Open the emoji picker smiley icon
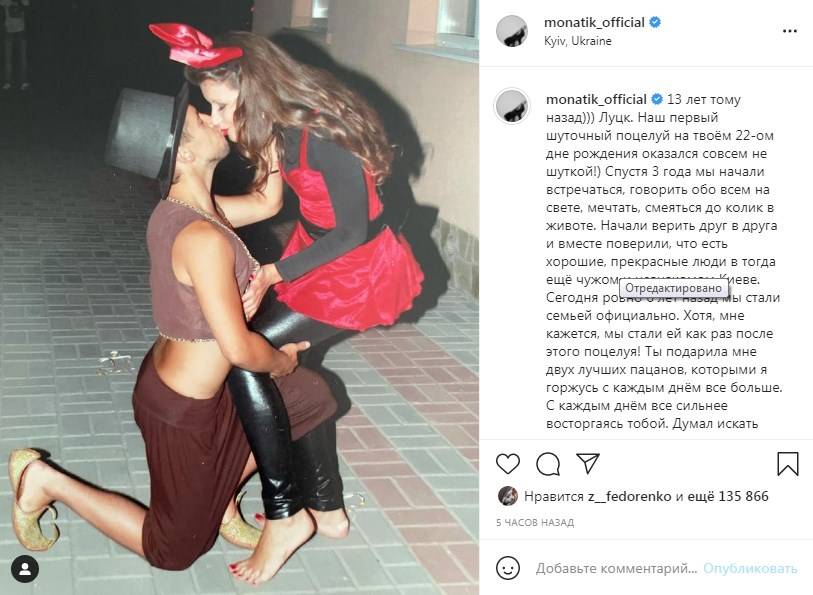Screen dimensions: 813x595 coord(508,569)
